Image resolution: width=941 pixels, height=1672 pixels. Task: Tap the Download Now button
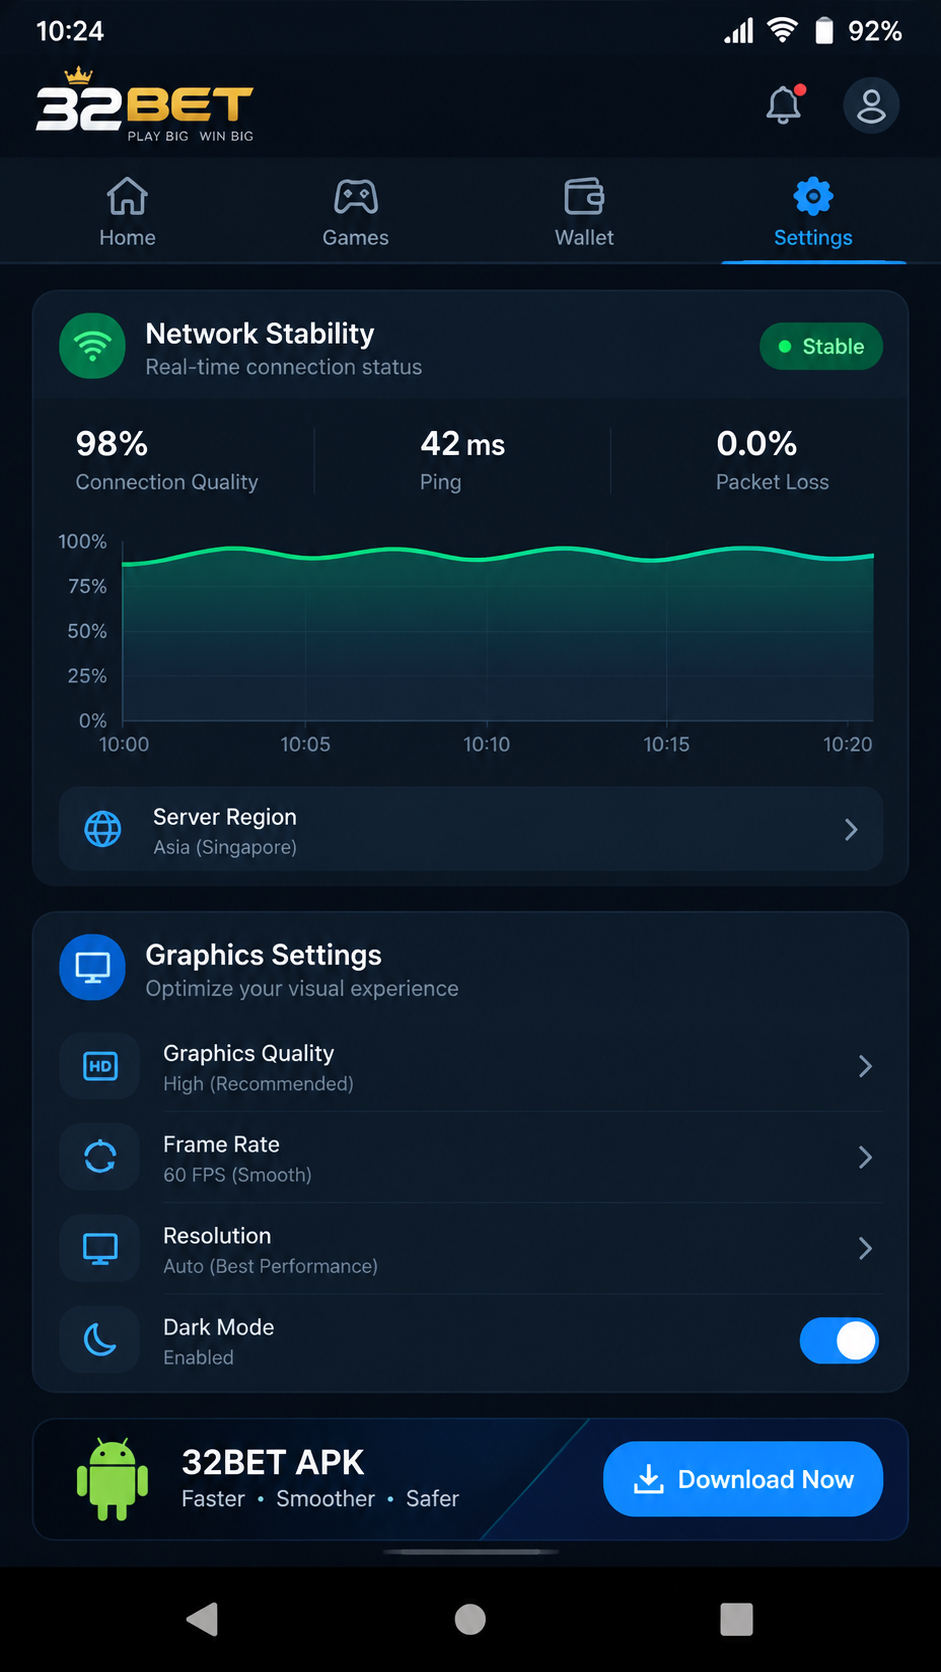pyautogui.click(x=743, y=1479)
